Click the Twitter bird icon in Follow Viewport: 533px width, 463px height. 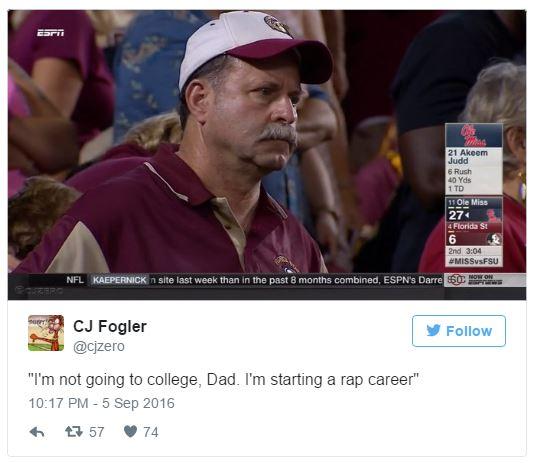tap(433, 330)
